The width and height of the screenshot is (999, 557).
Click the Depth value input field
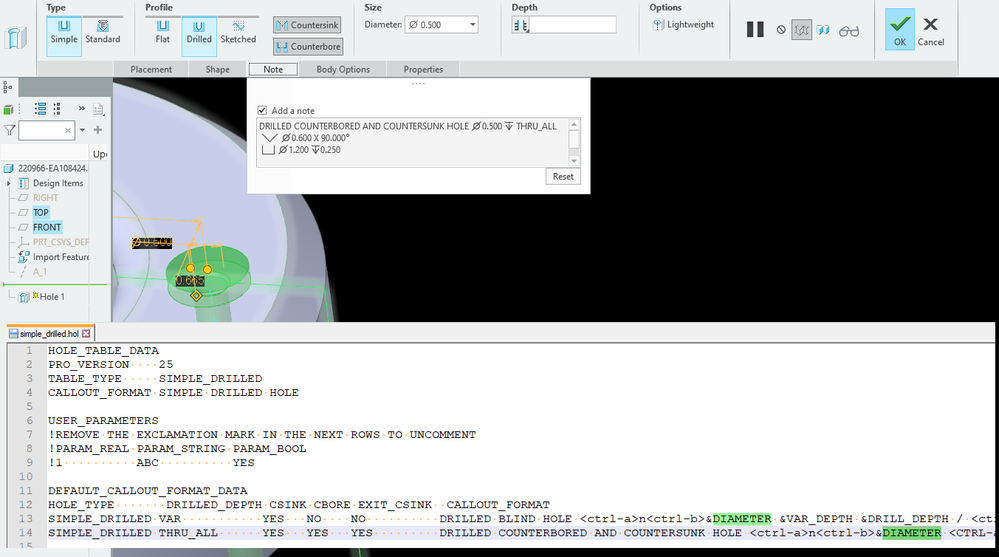572,25
